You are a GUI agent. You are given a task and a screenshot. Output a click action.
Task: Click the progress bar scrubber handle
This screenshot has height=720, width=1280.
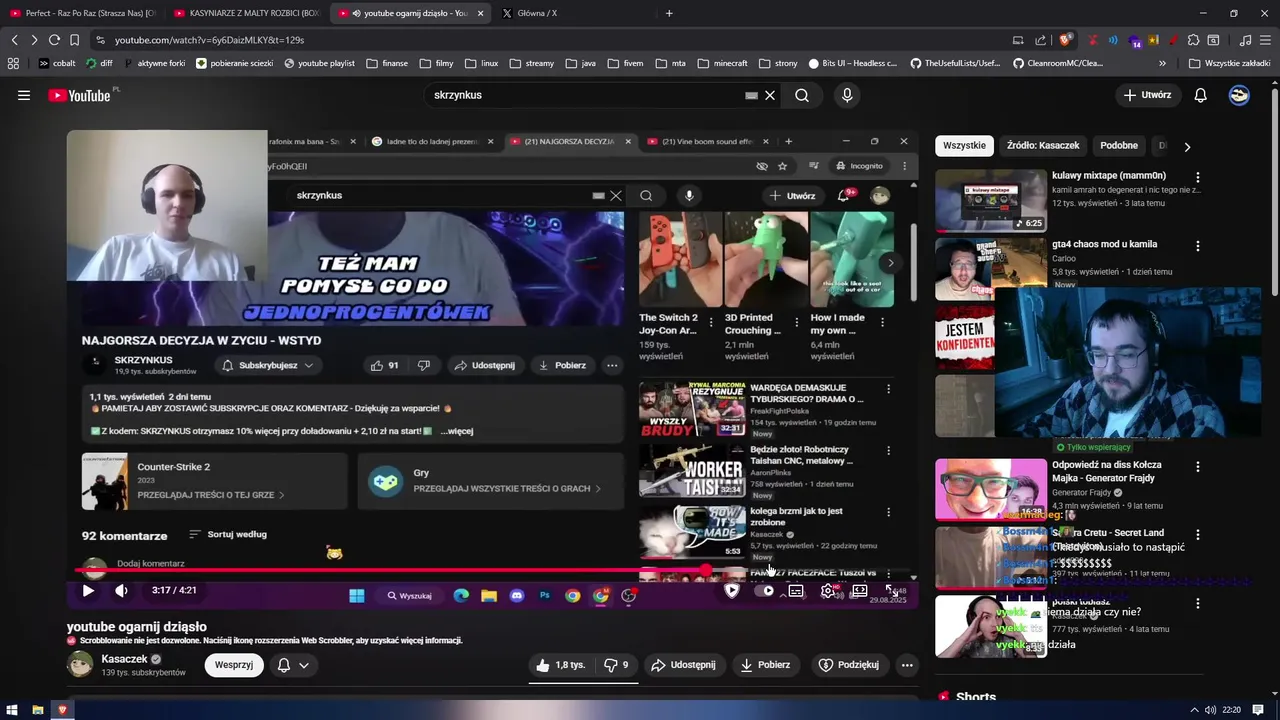pyautogui.click(x=706, y=570)
